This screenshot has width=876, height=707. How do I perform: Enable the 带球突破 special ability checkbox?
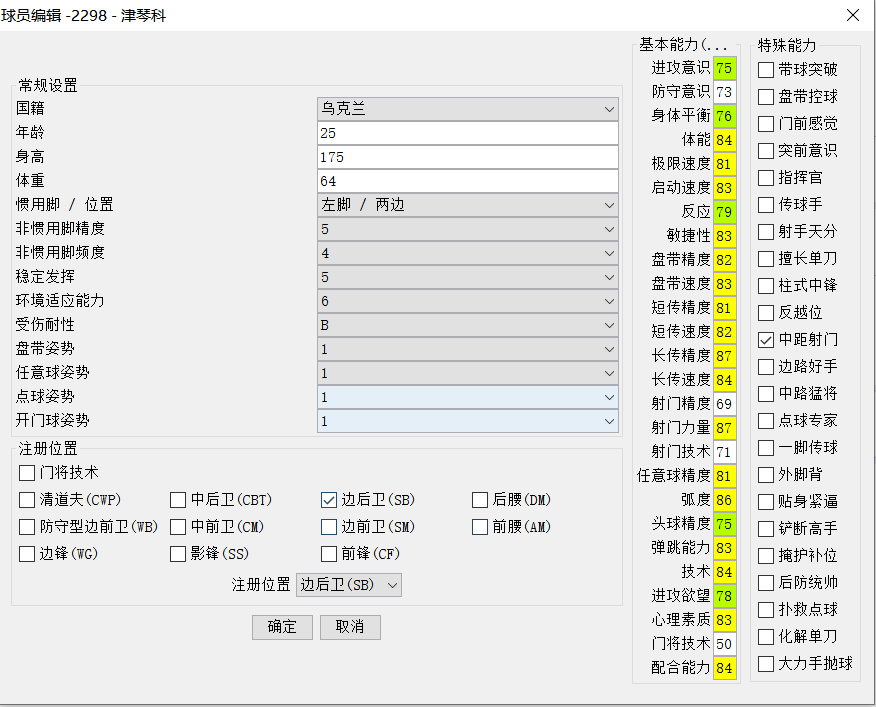pos(766,70)
